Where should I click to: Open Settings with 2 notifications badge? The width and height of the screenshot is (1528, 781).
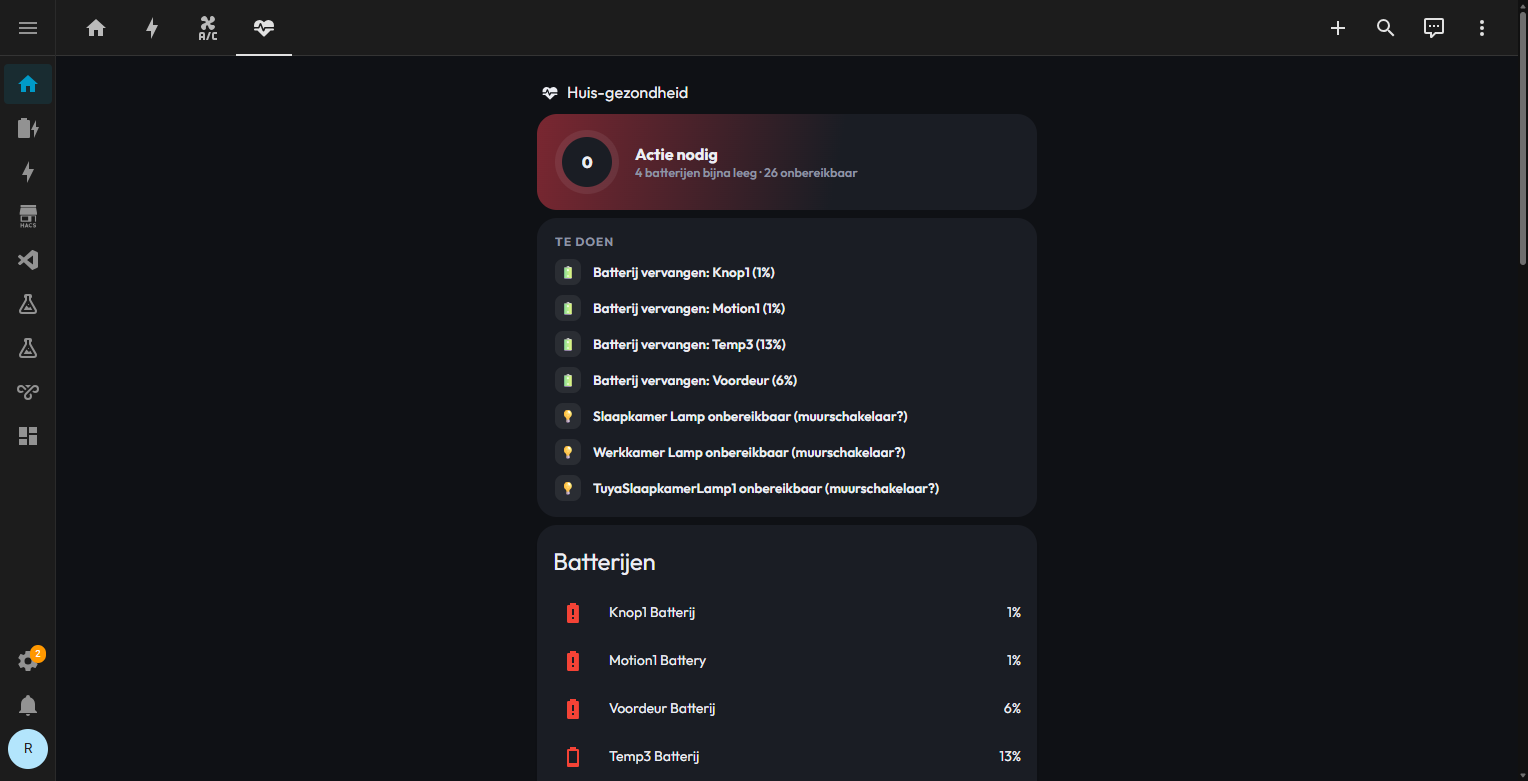point(28,661)
